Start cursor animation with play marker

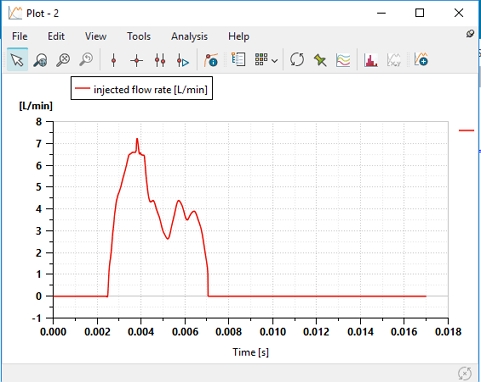183,60
